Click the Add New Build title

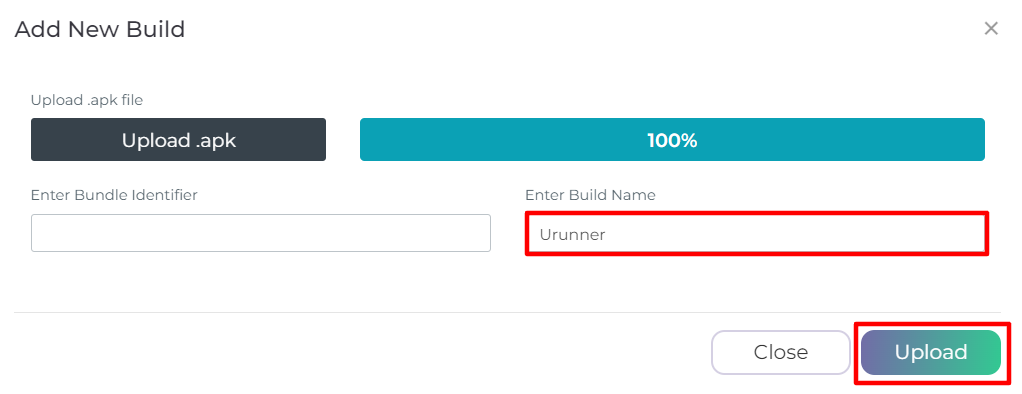point(100,29)
